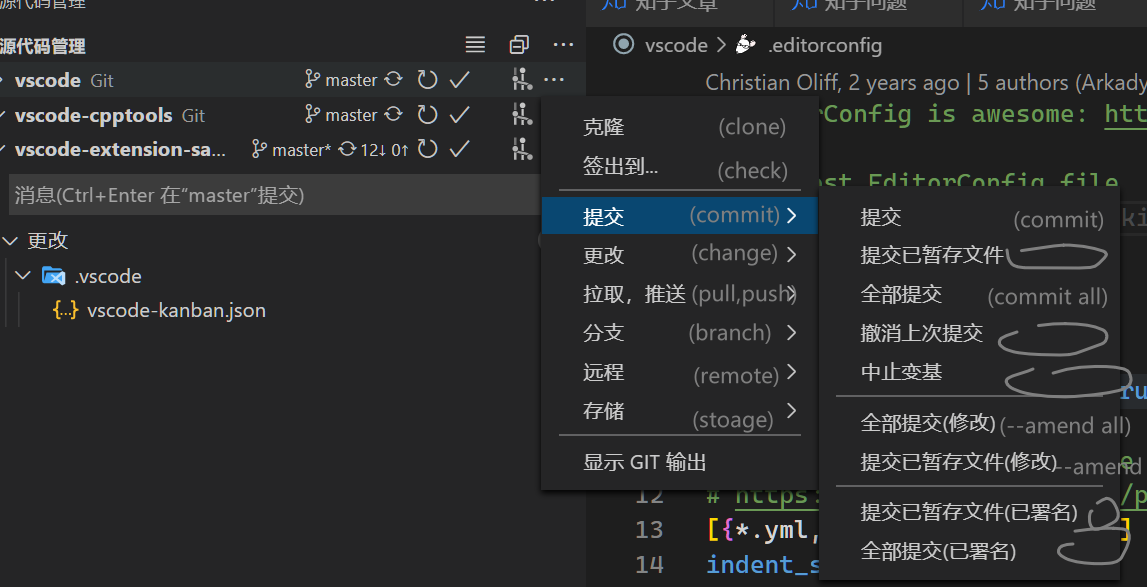
Task: Open vscode-kanban.json changed file
Action: tap(176, 311)
